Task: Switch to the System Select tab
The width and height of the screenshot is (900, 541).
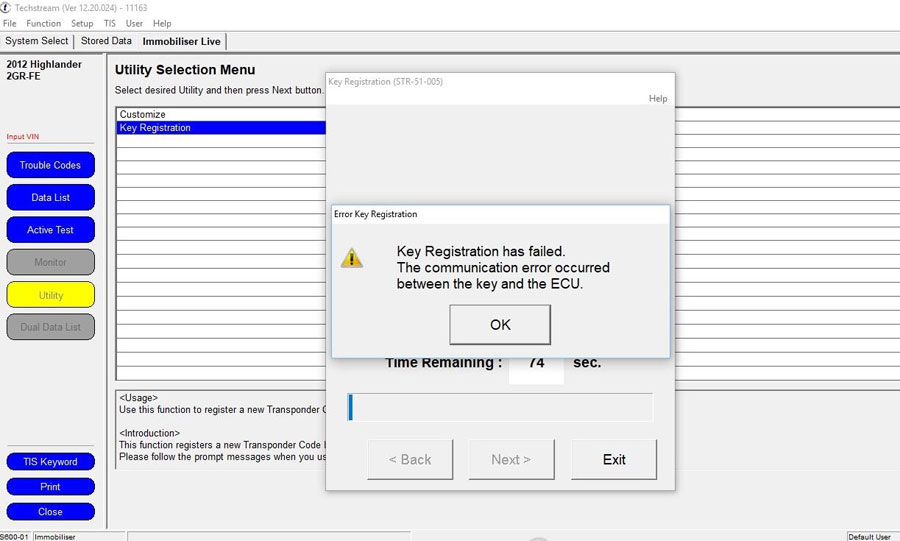Action: click(x=37, y=41)
